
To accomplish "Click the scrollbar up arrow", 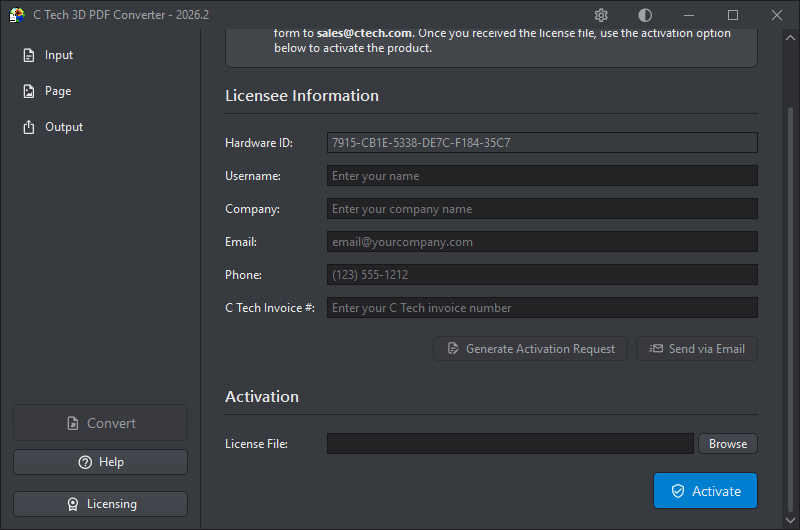I will point(790,38).
